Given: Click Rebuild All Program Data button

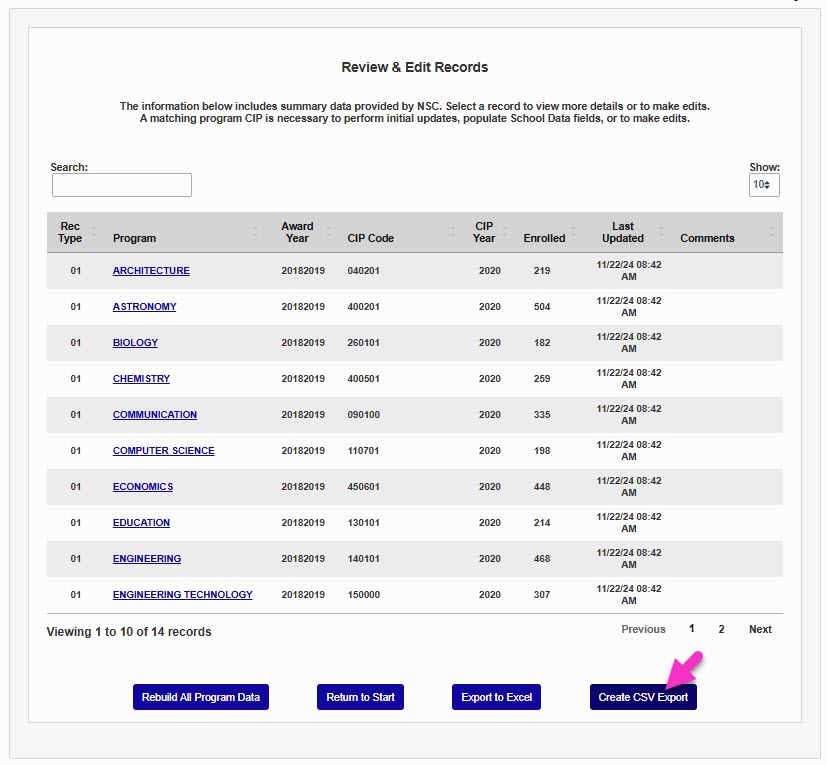Looking at the screenshot, I should (201, 697).
